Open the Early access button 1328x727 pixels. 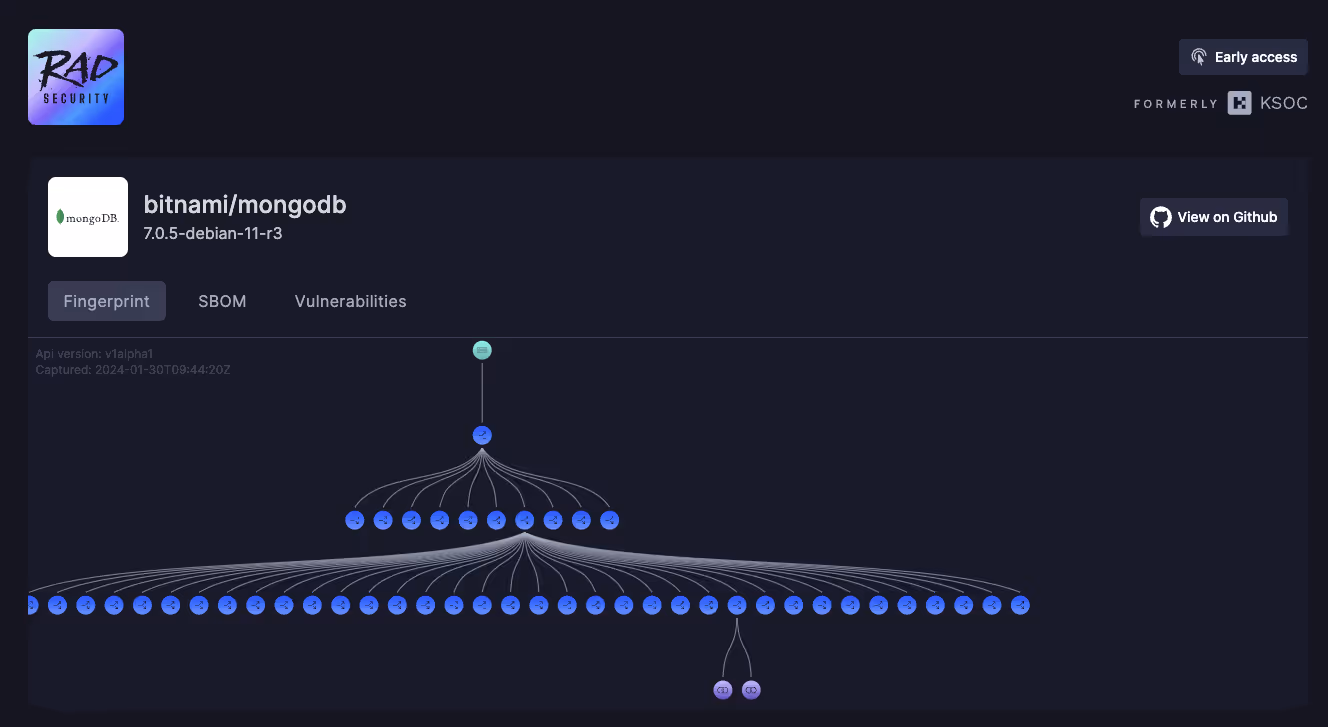click(1243, 57)
